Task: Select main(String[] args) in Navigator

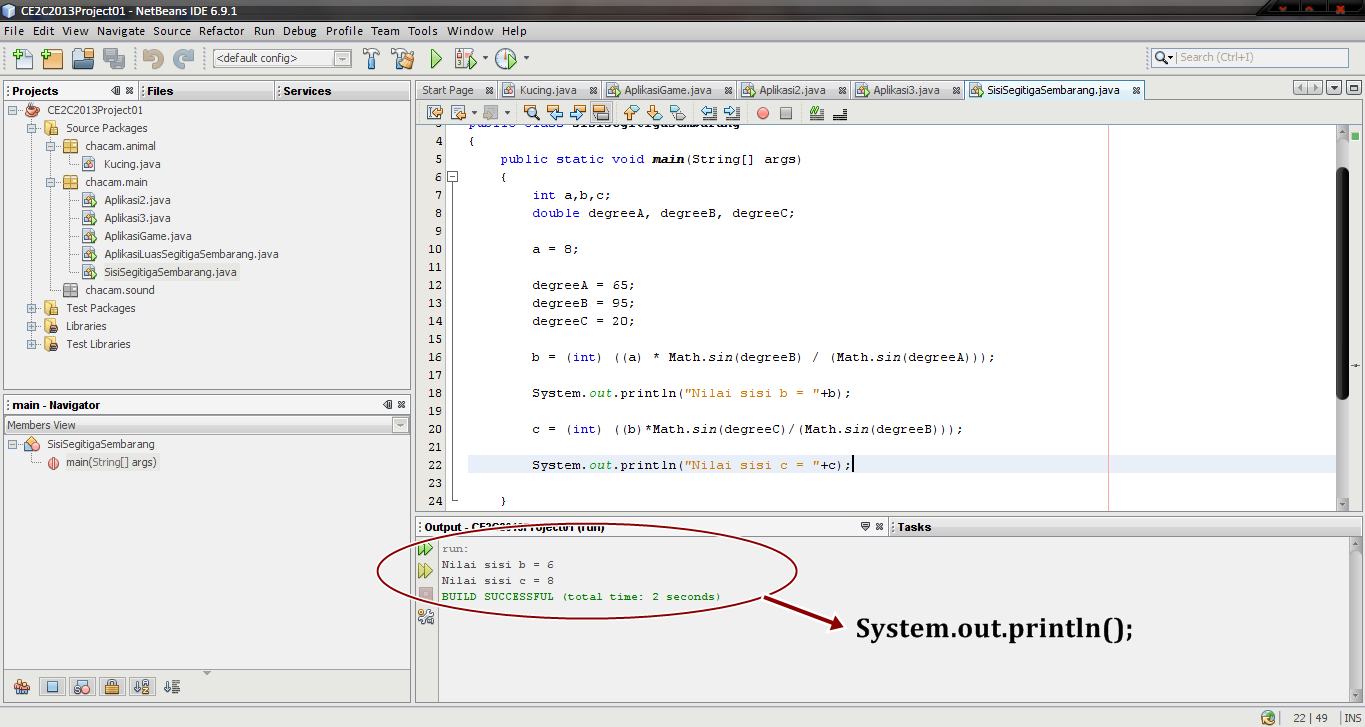Action: coord(112,462)
